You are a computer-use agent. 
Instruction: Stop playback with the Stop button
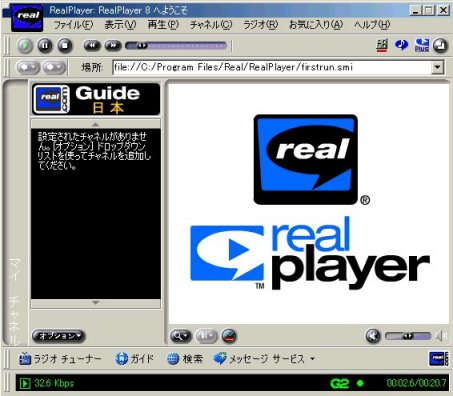[x=65, y=46]
